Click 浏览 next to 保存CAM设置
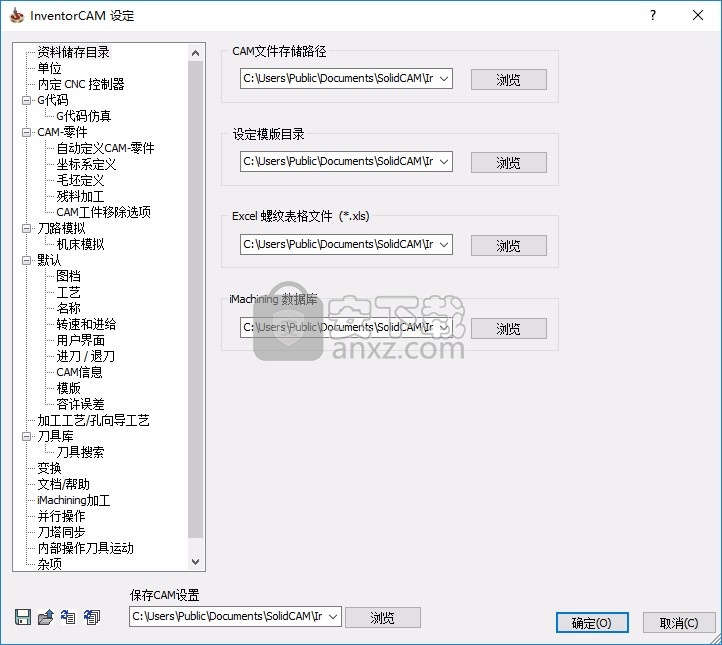This screenshot has width=722, height=645. point(383,617)
